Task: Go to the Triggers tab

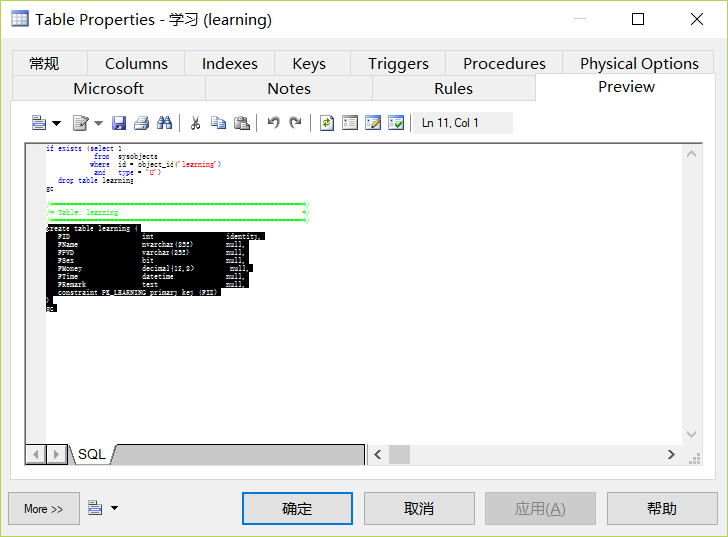Action: pyautogui.click(x=398, y=63)
